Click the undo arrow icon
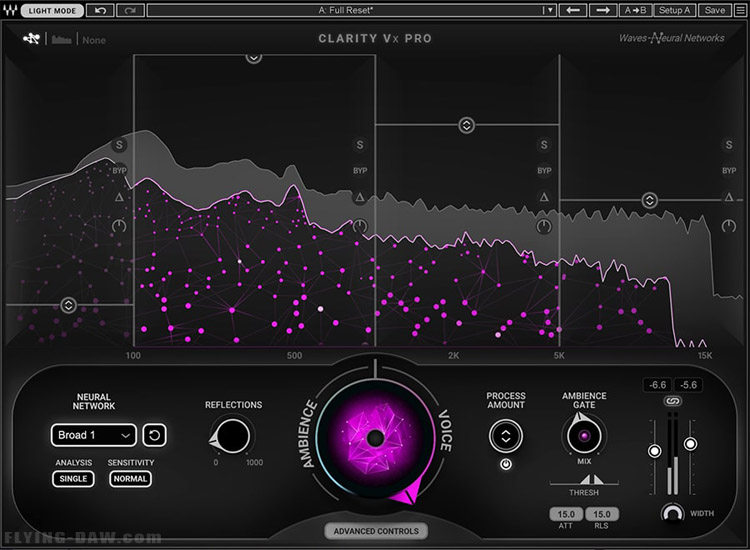The height and width of the screenshot is (550, 750). 100,10
